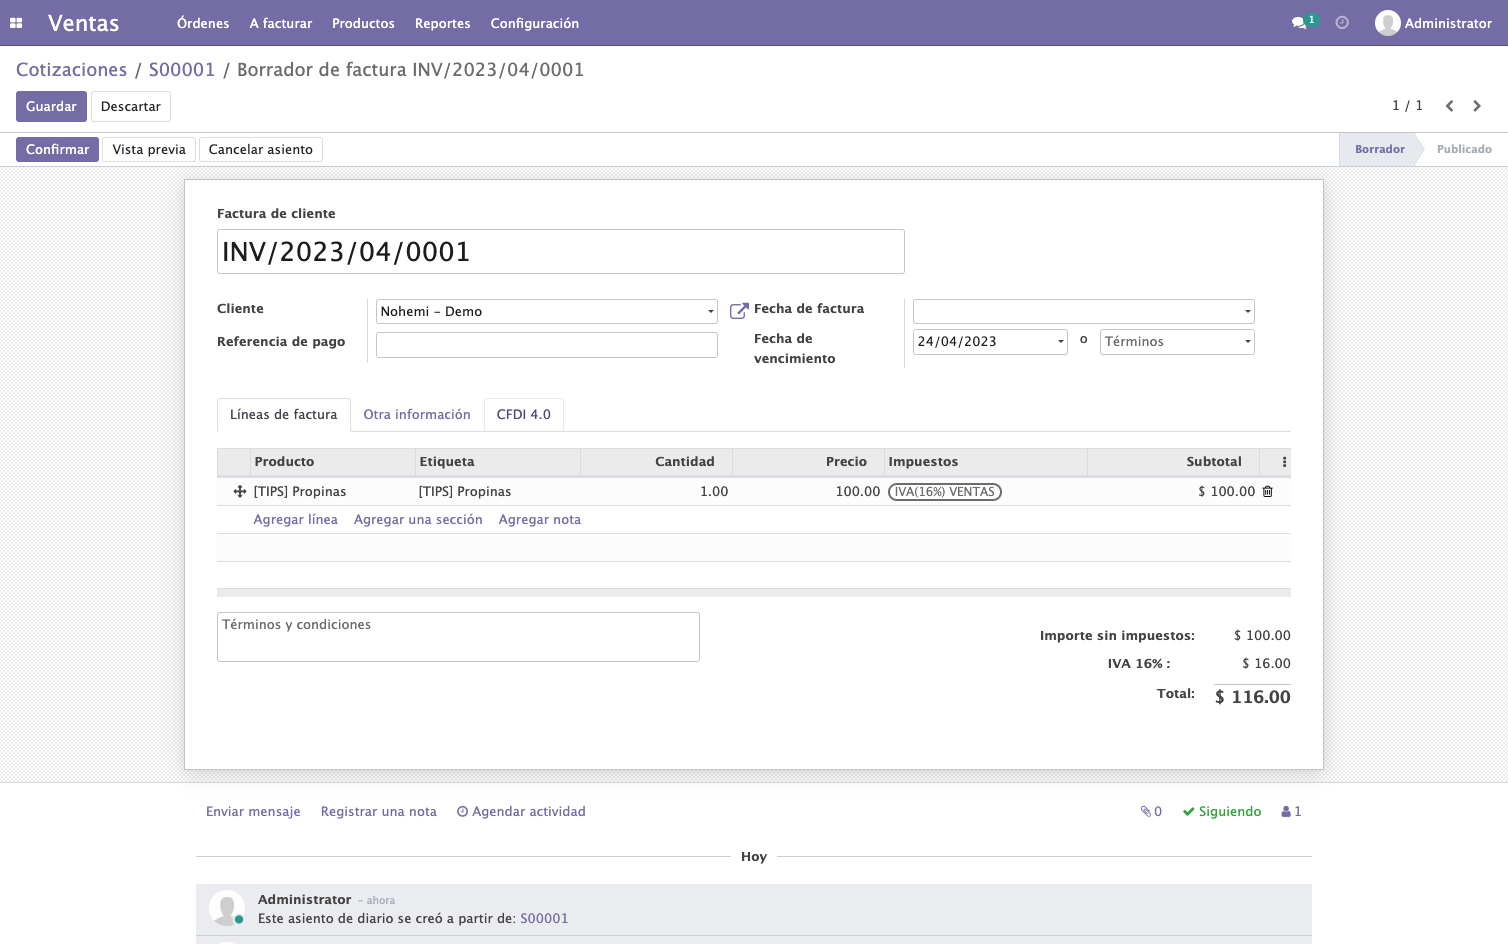Image resolution: width=1508 pixels, height=944 pixels.
Task: Click Registrar una nota
Action: [x=379, y=812]
